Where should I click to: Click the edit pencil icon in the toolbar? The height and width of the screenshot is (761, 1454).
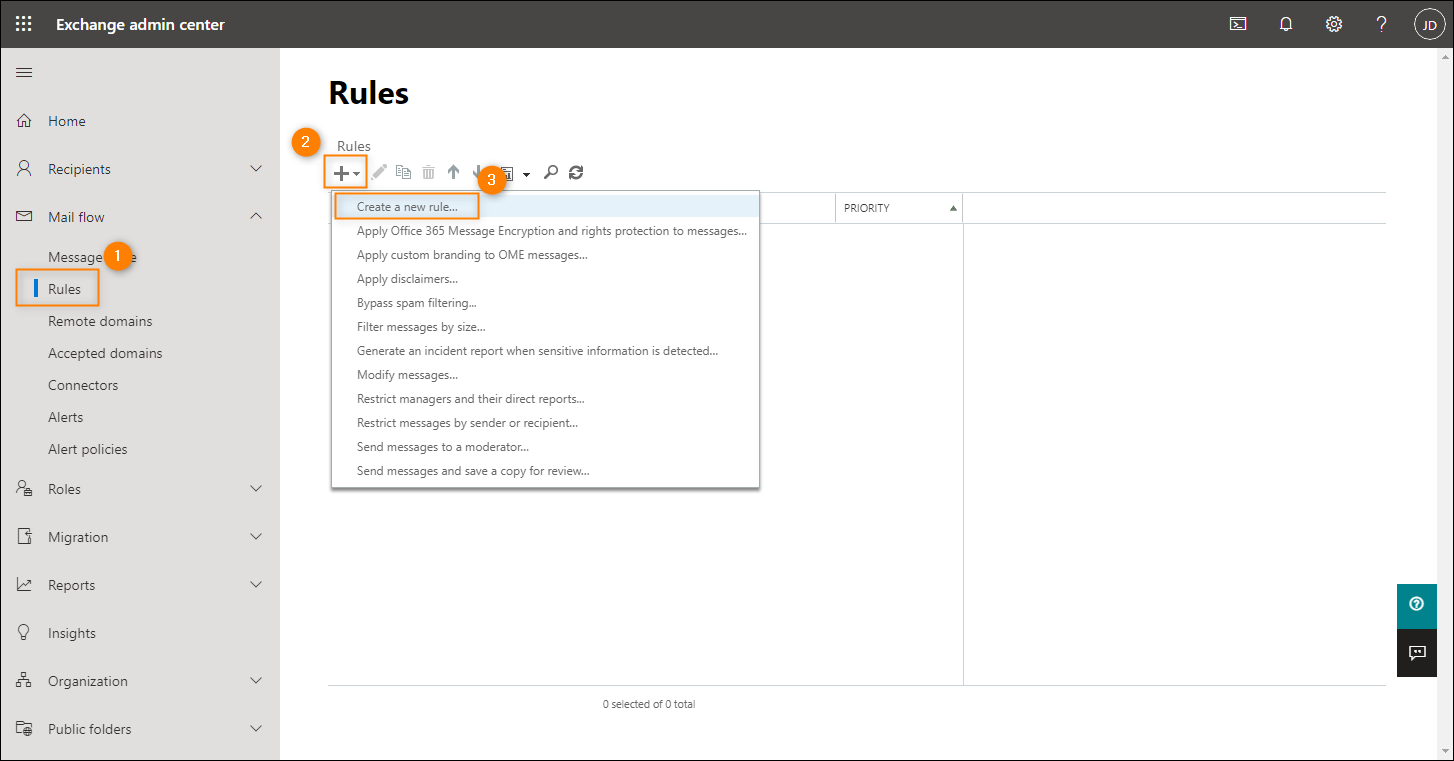point(378,171)
